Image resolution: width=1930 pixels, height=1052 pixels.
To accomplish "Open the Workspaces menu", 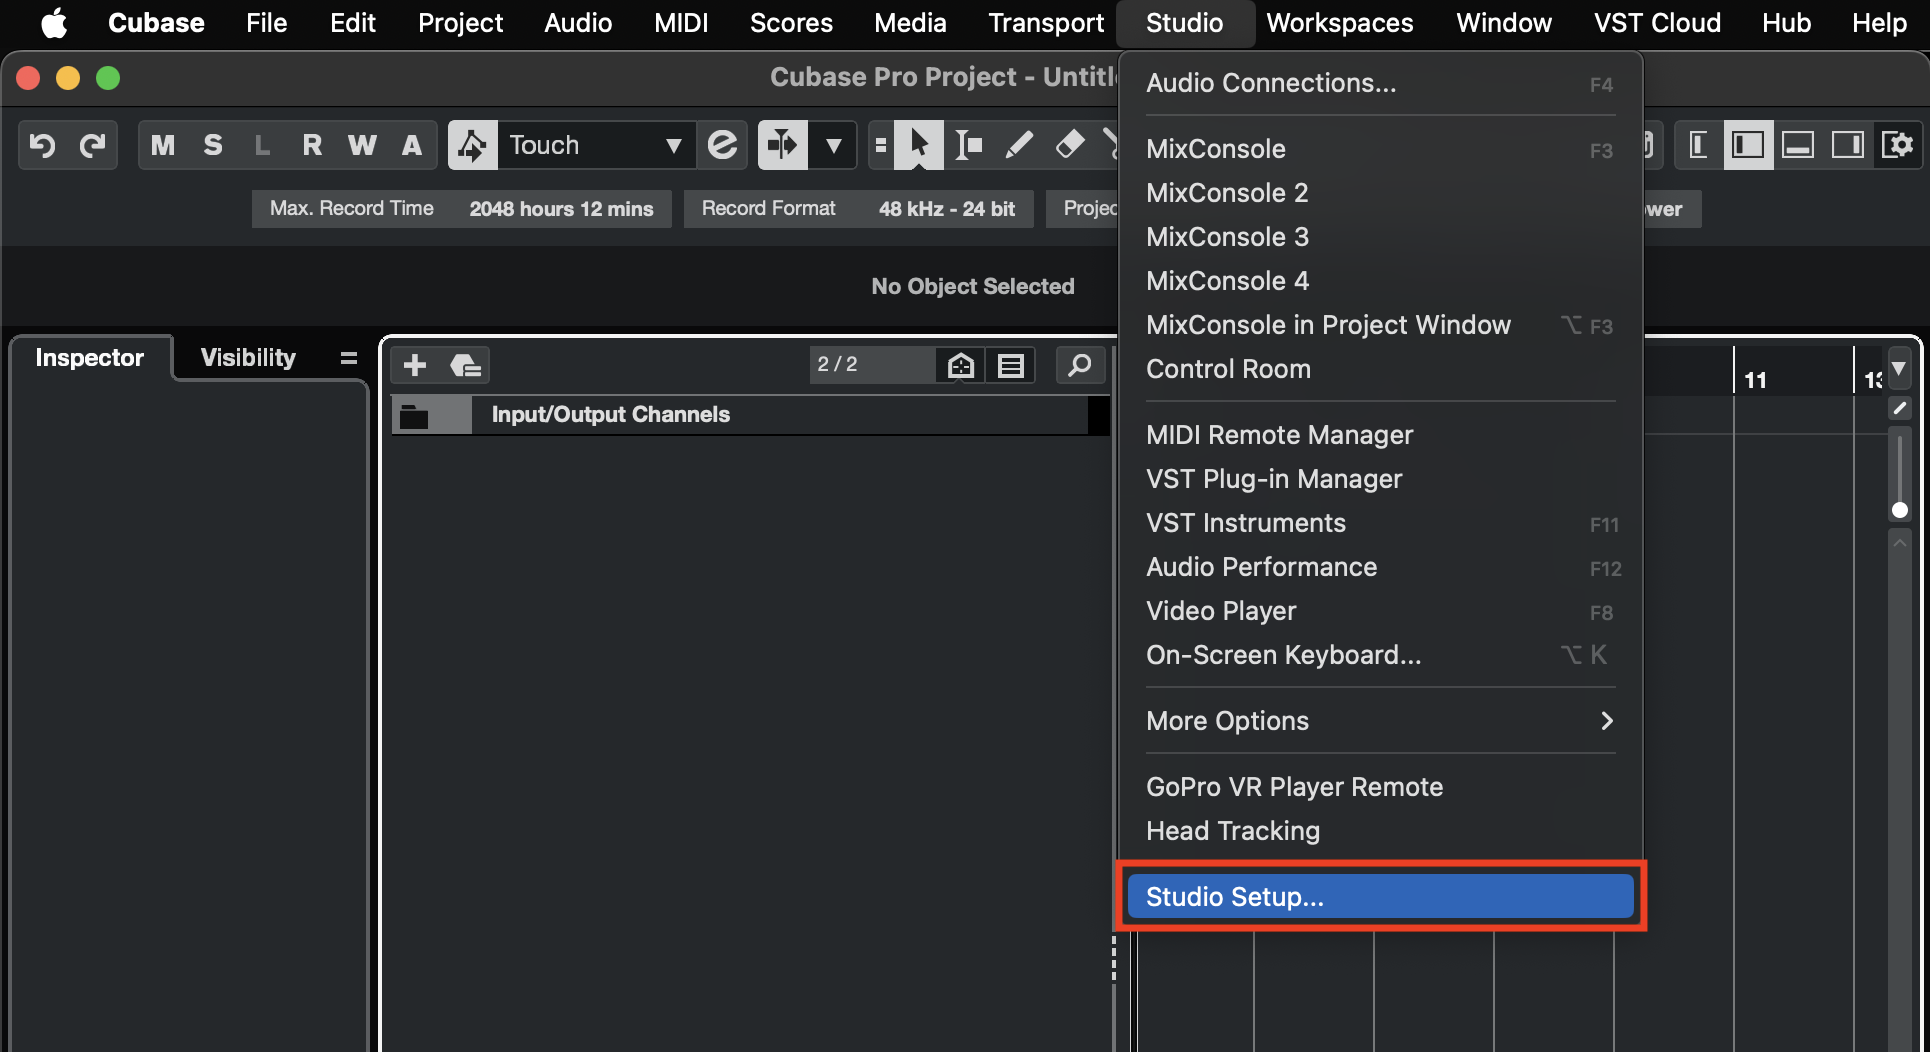I will 1340,23.
